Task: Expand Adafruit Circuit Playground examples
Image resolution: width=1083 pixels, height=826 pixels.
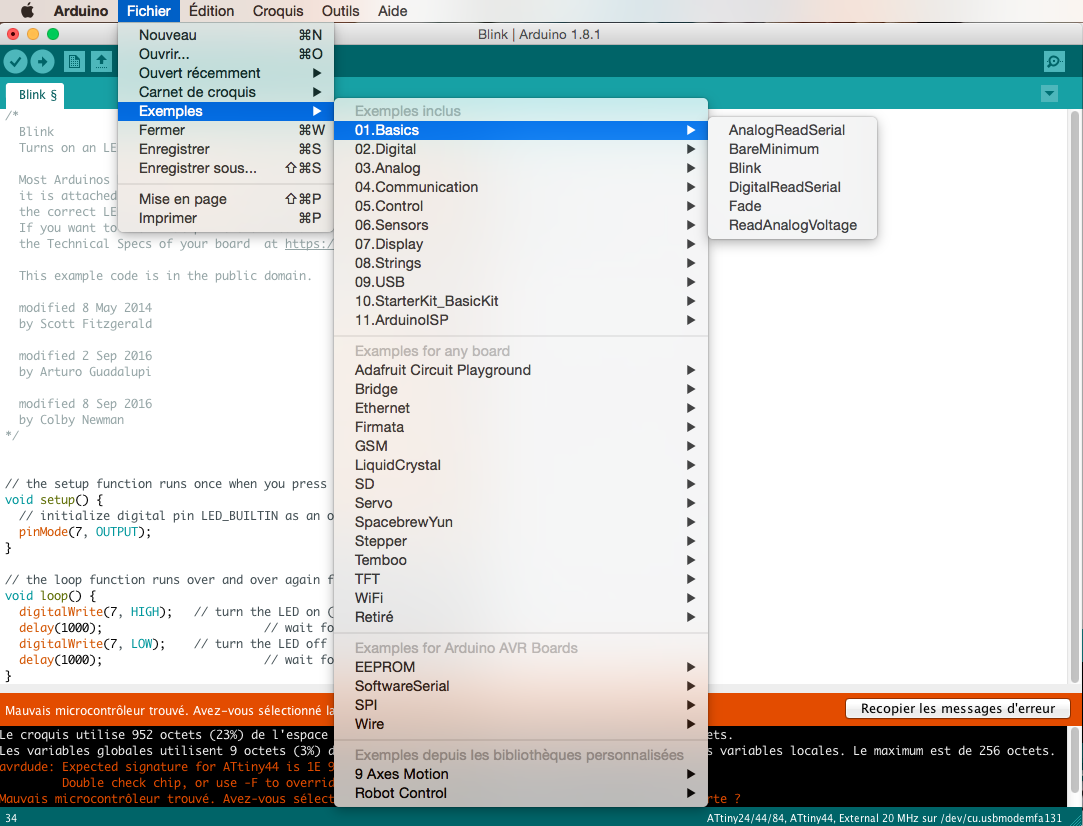Action: pos(521,369)
